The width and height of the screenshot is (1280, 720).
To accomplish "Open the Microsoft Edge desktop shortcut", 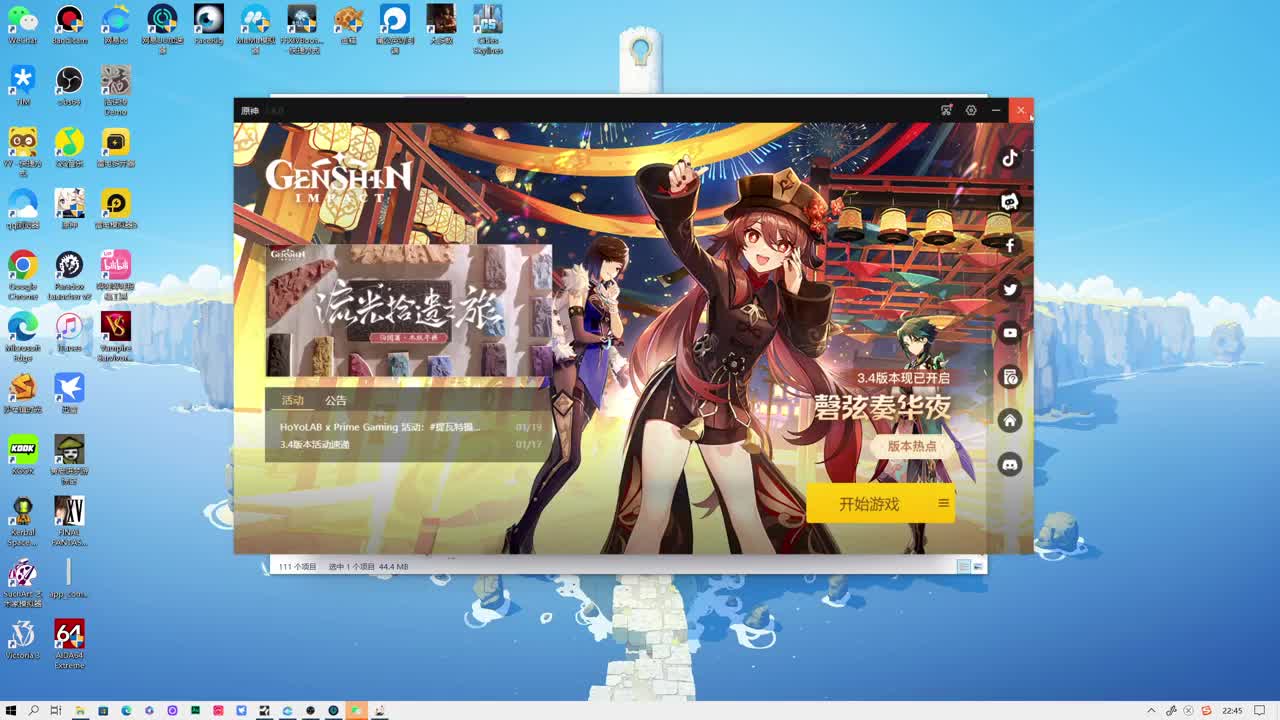I will point(22,337).
